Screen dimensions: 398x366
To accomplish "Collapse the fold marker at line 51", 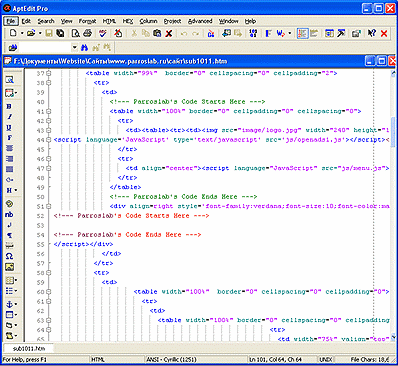I will [49, 206].
